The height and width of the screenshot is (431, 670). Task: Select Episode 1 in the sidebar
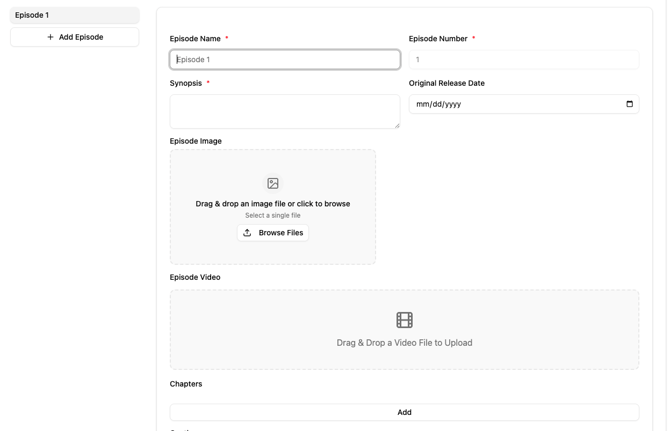click(74, 15)
